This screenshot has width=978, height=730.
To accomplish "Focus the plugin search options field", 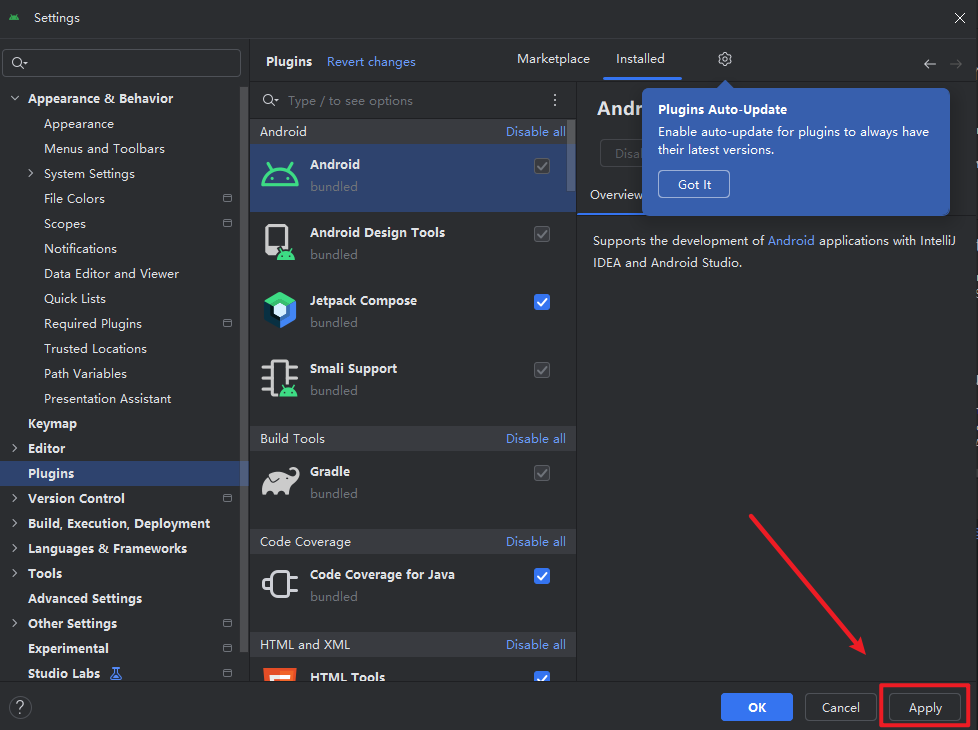I will click(410, 101).
